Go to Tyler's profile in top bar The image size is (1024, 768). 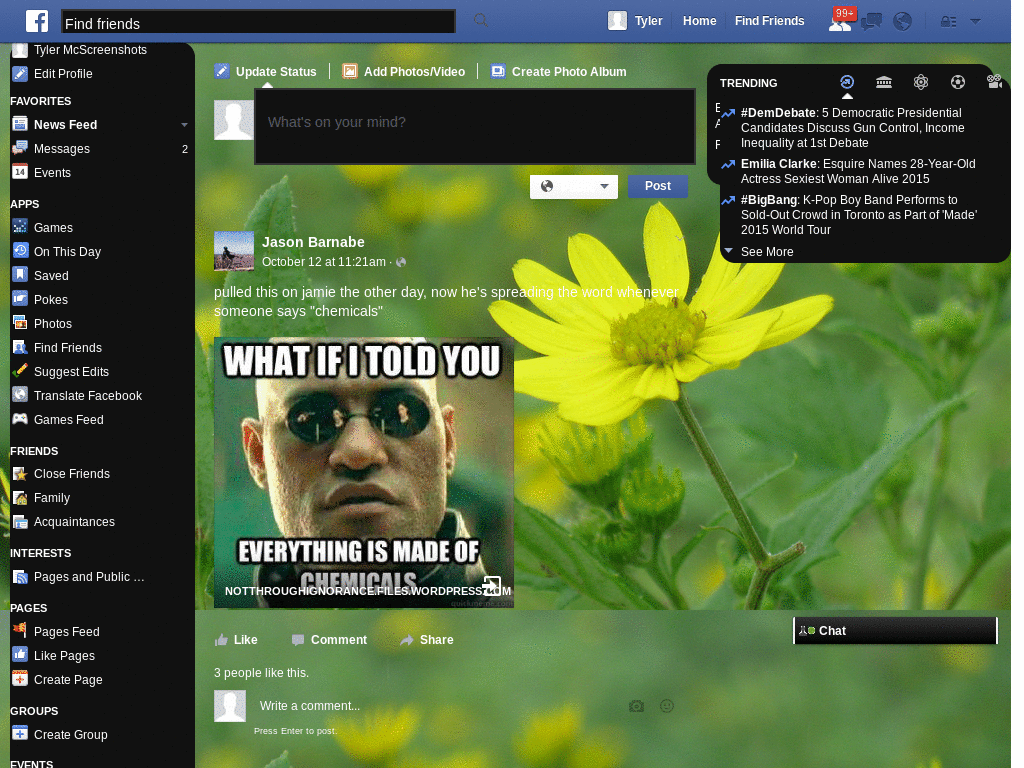coord(635,21)
